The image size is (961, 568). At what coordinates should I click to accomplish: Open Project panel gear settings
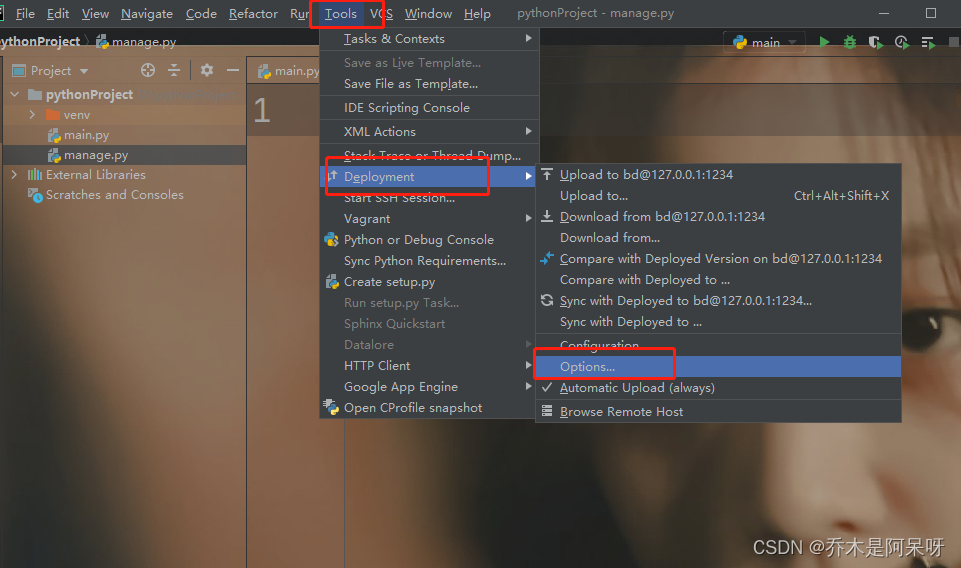click(207, 70)
